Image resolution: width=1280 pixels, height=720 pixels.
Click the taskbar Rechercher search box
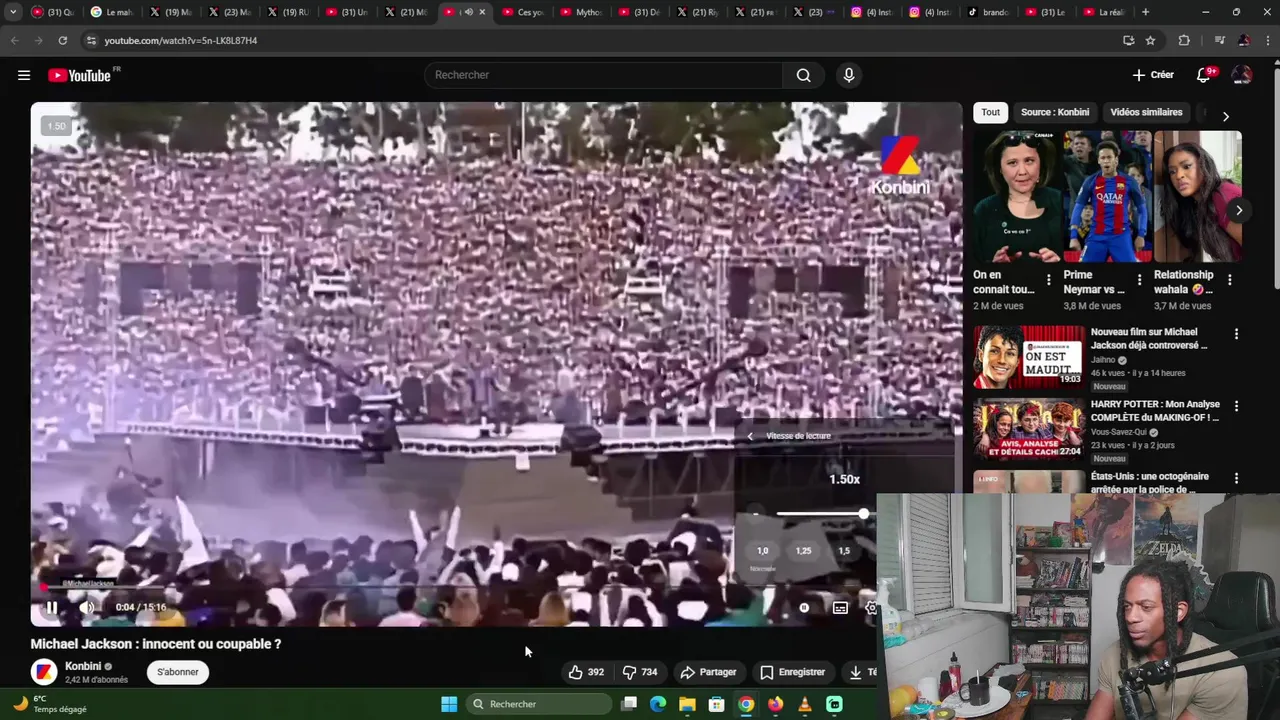pyautogui.click(x=538, y=704)
